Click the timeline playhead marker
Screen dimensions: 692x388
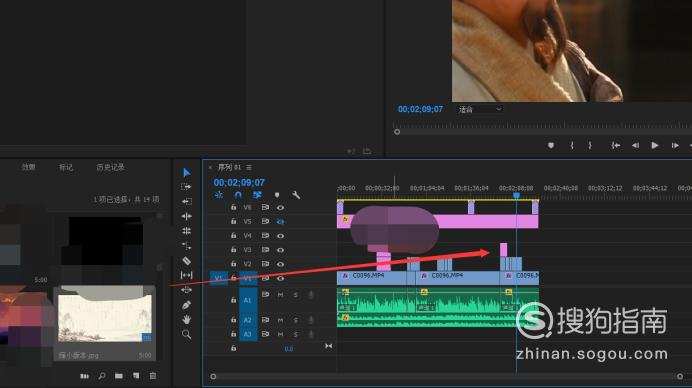516,195
